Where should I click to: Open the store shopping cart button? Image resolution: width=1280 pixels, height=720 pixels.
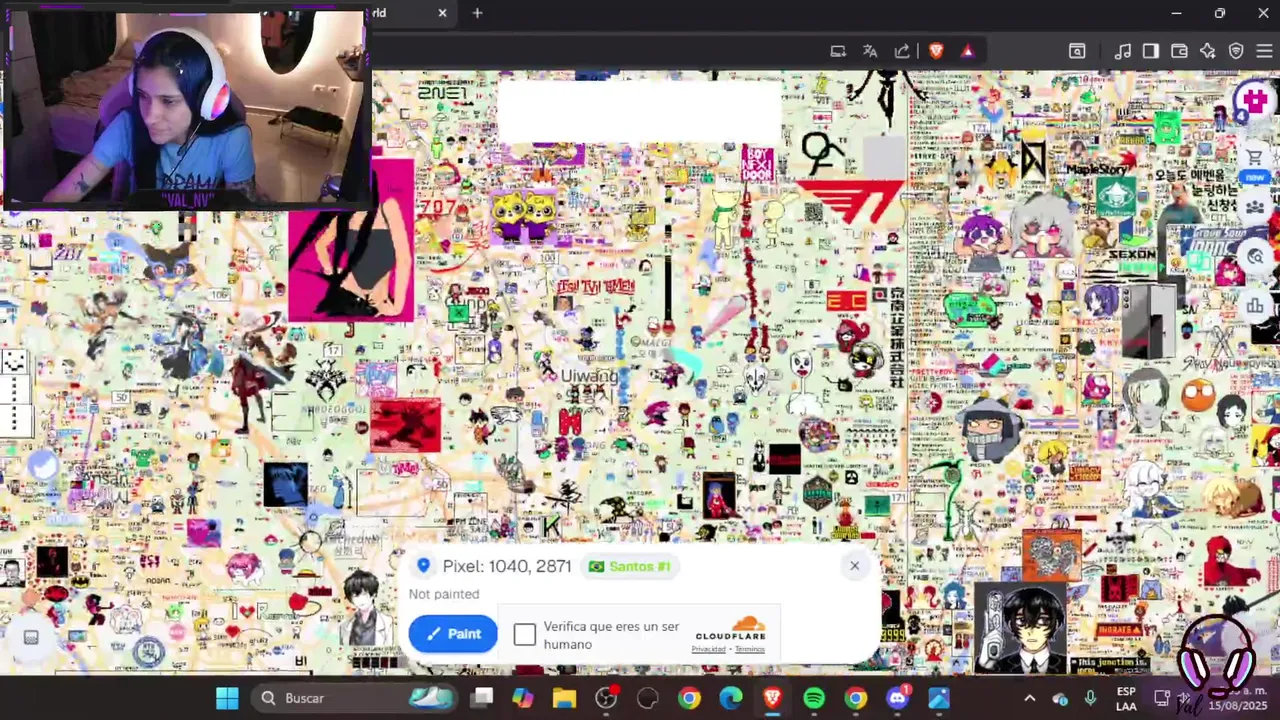pyautogui.click(x=1254, y=157)
